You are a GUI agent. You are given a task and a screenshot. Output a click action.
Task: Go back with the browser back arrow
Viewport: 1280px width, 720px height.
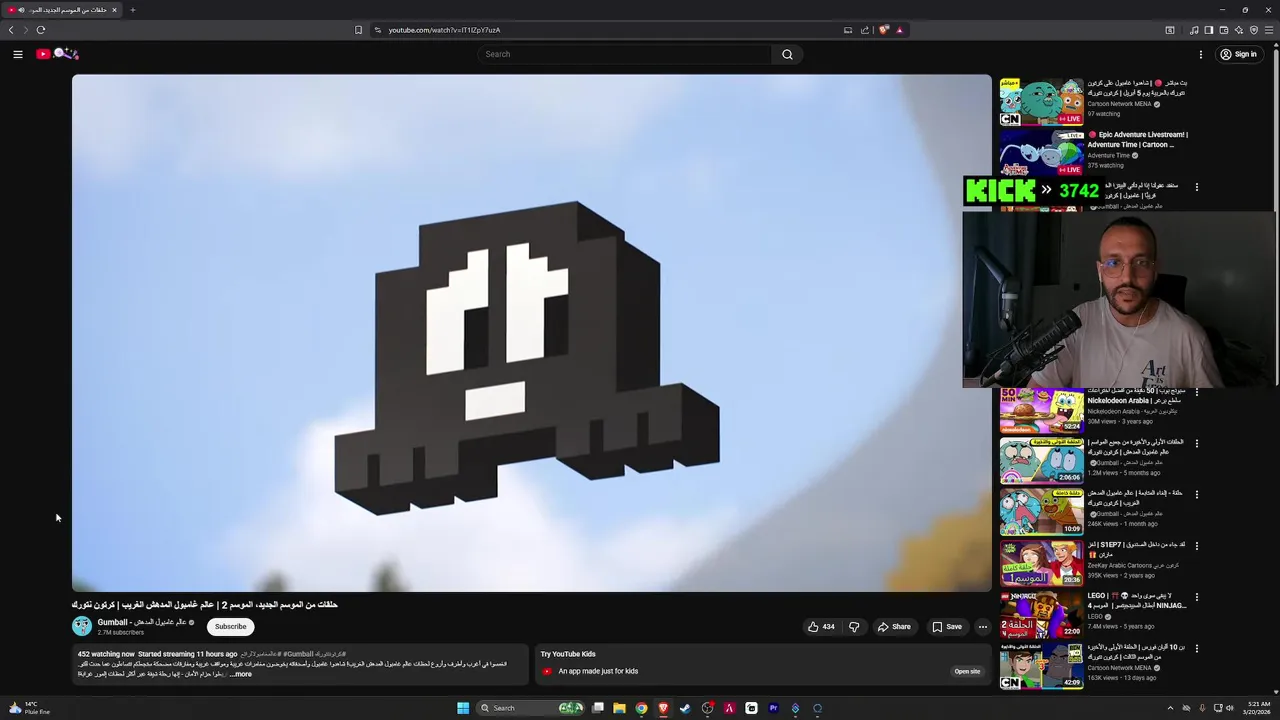pos(11,30)
